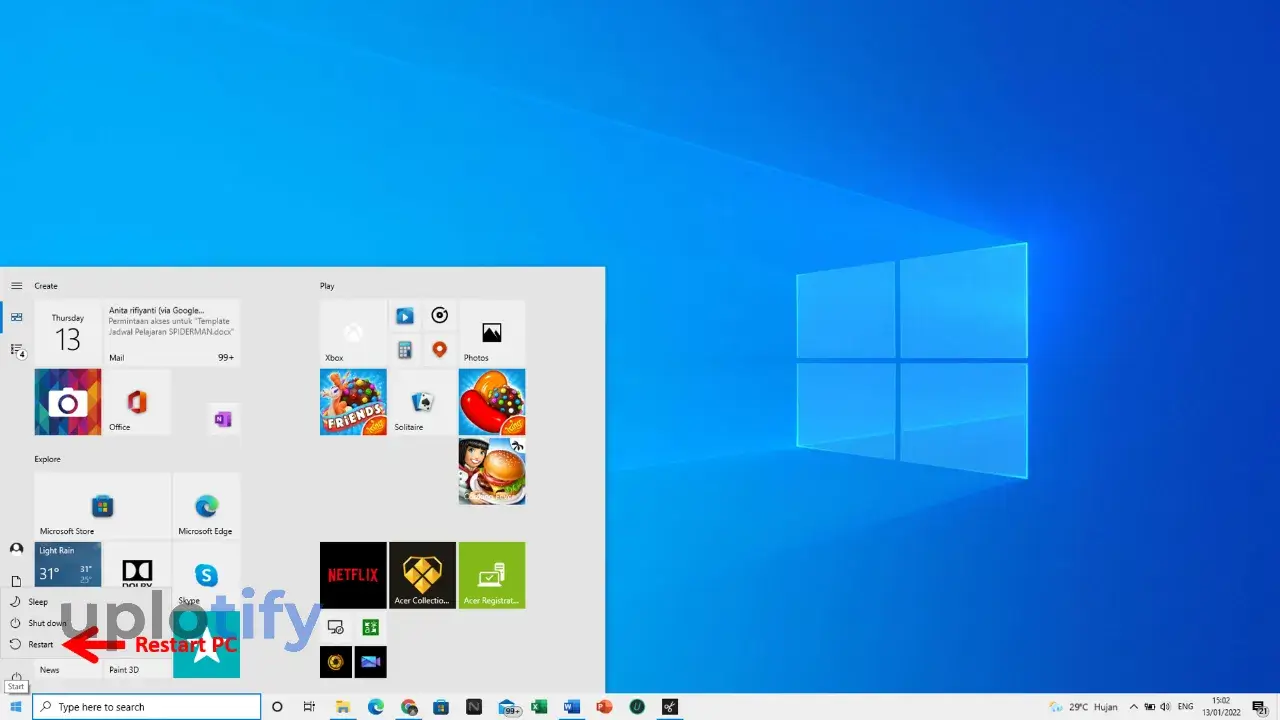
Task: Open the Snipping tool on the taskbar
Action: coord(670,707)
